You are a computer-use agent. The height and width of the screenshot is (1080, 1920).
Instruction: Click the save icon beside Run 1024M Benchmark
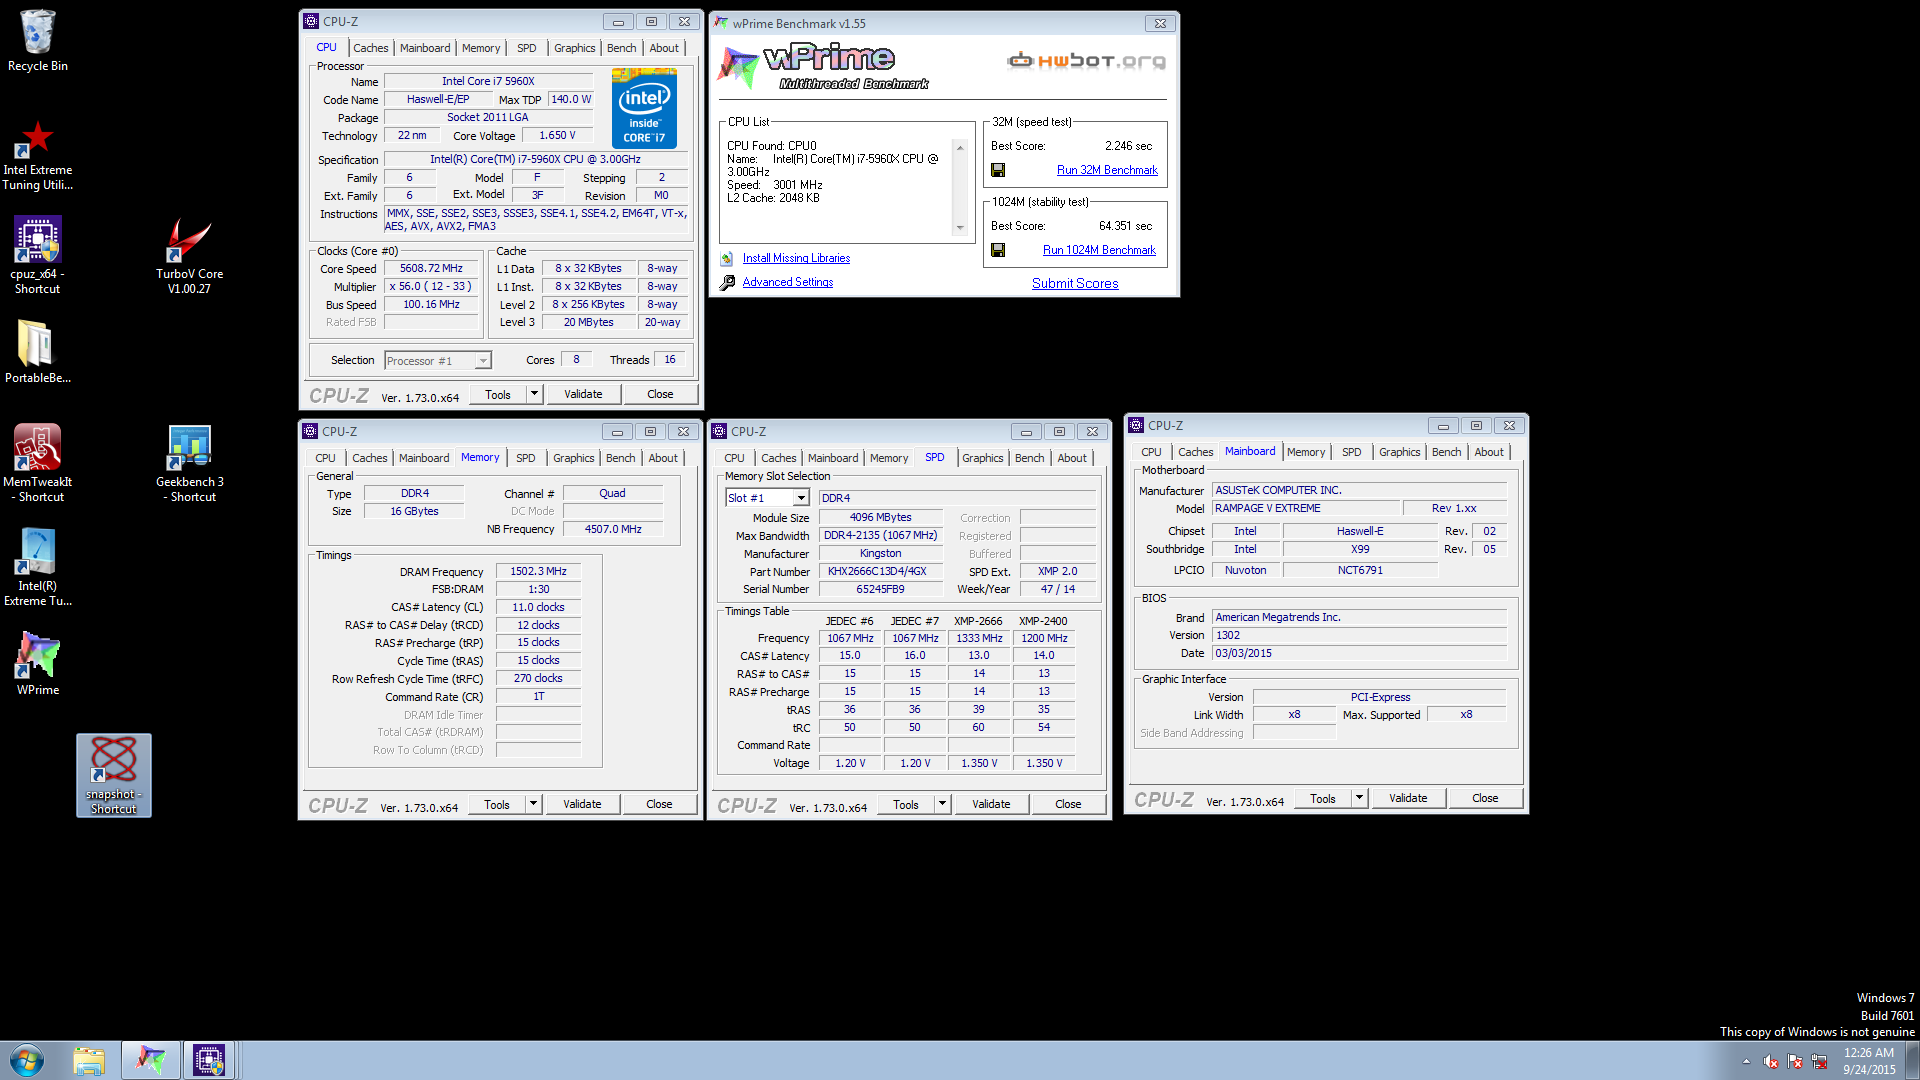pyautogui.click(x=997, y=250)
